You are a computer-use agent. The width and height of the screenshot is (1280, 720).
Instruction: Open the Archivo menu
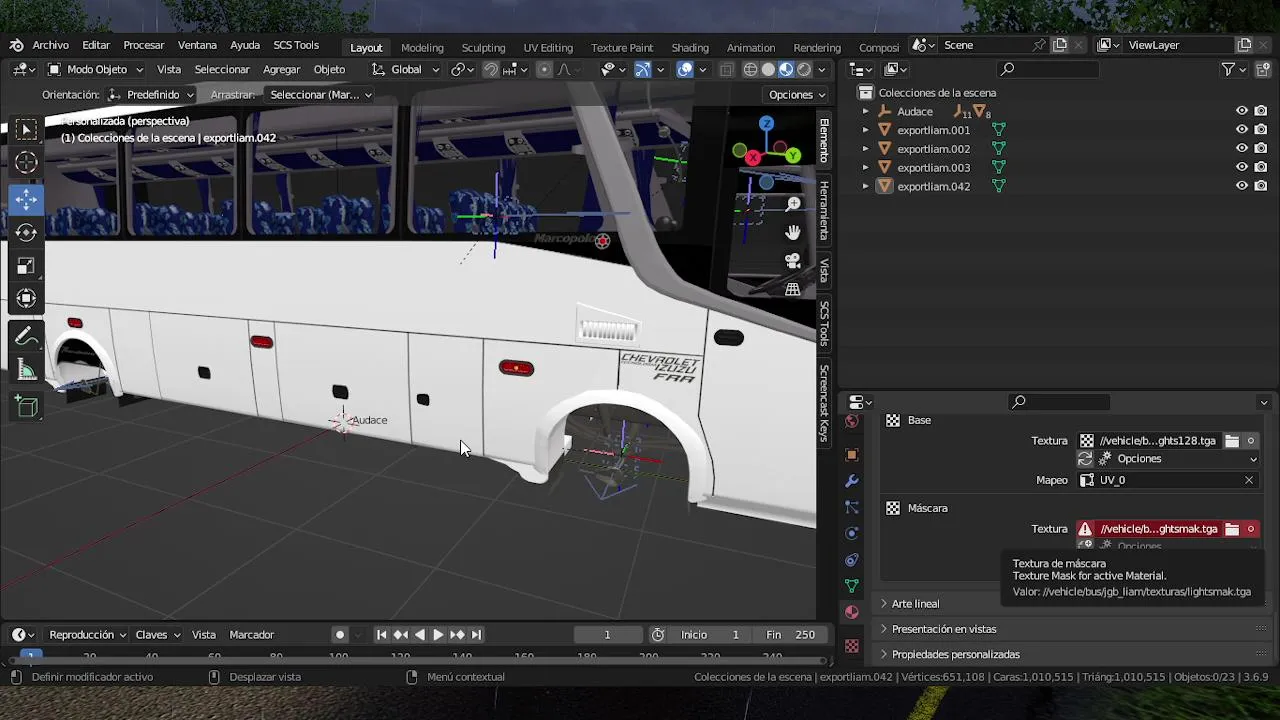(x=50, y=45)
